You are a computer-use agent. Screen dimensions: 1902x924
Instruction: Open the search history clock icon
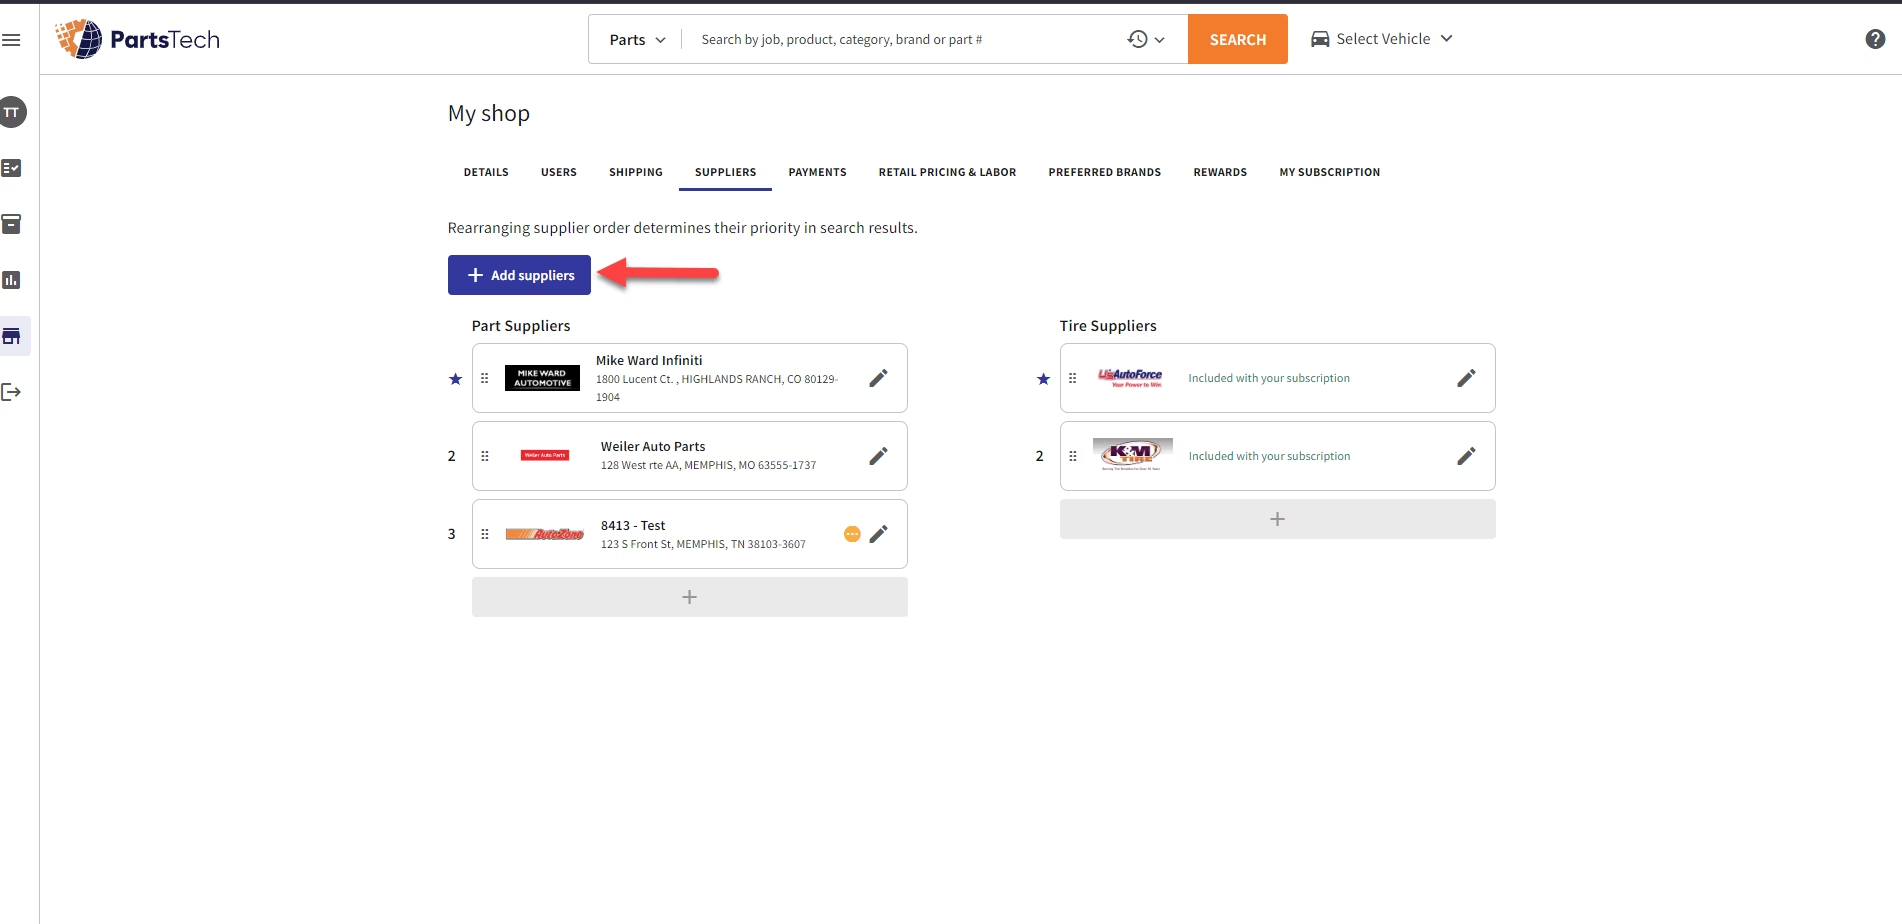pyautogui.click(x=1136, y=39)
